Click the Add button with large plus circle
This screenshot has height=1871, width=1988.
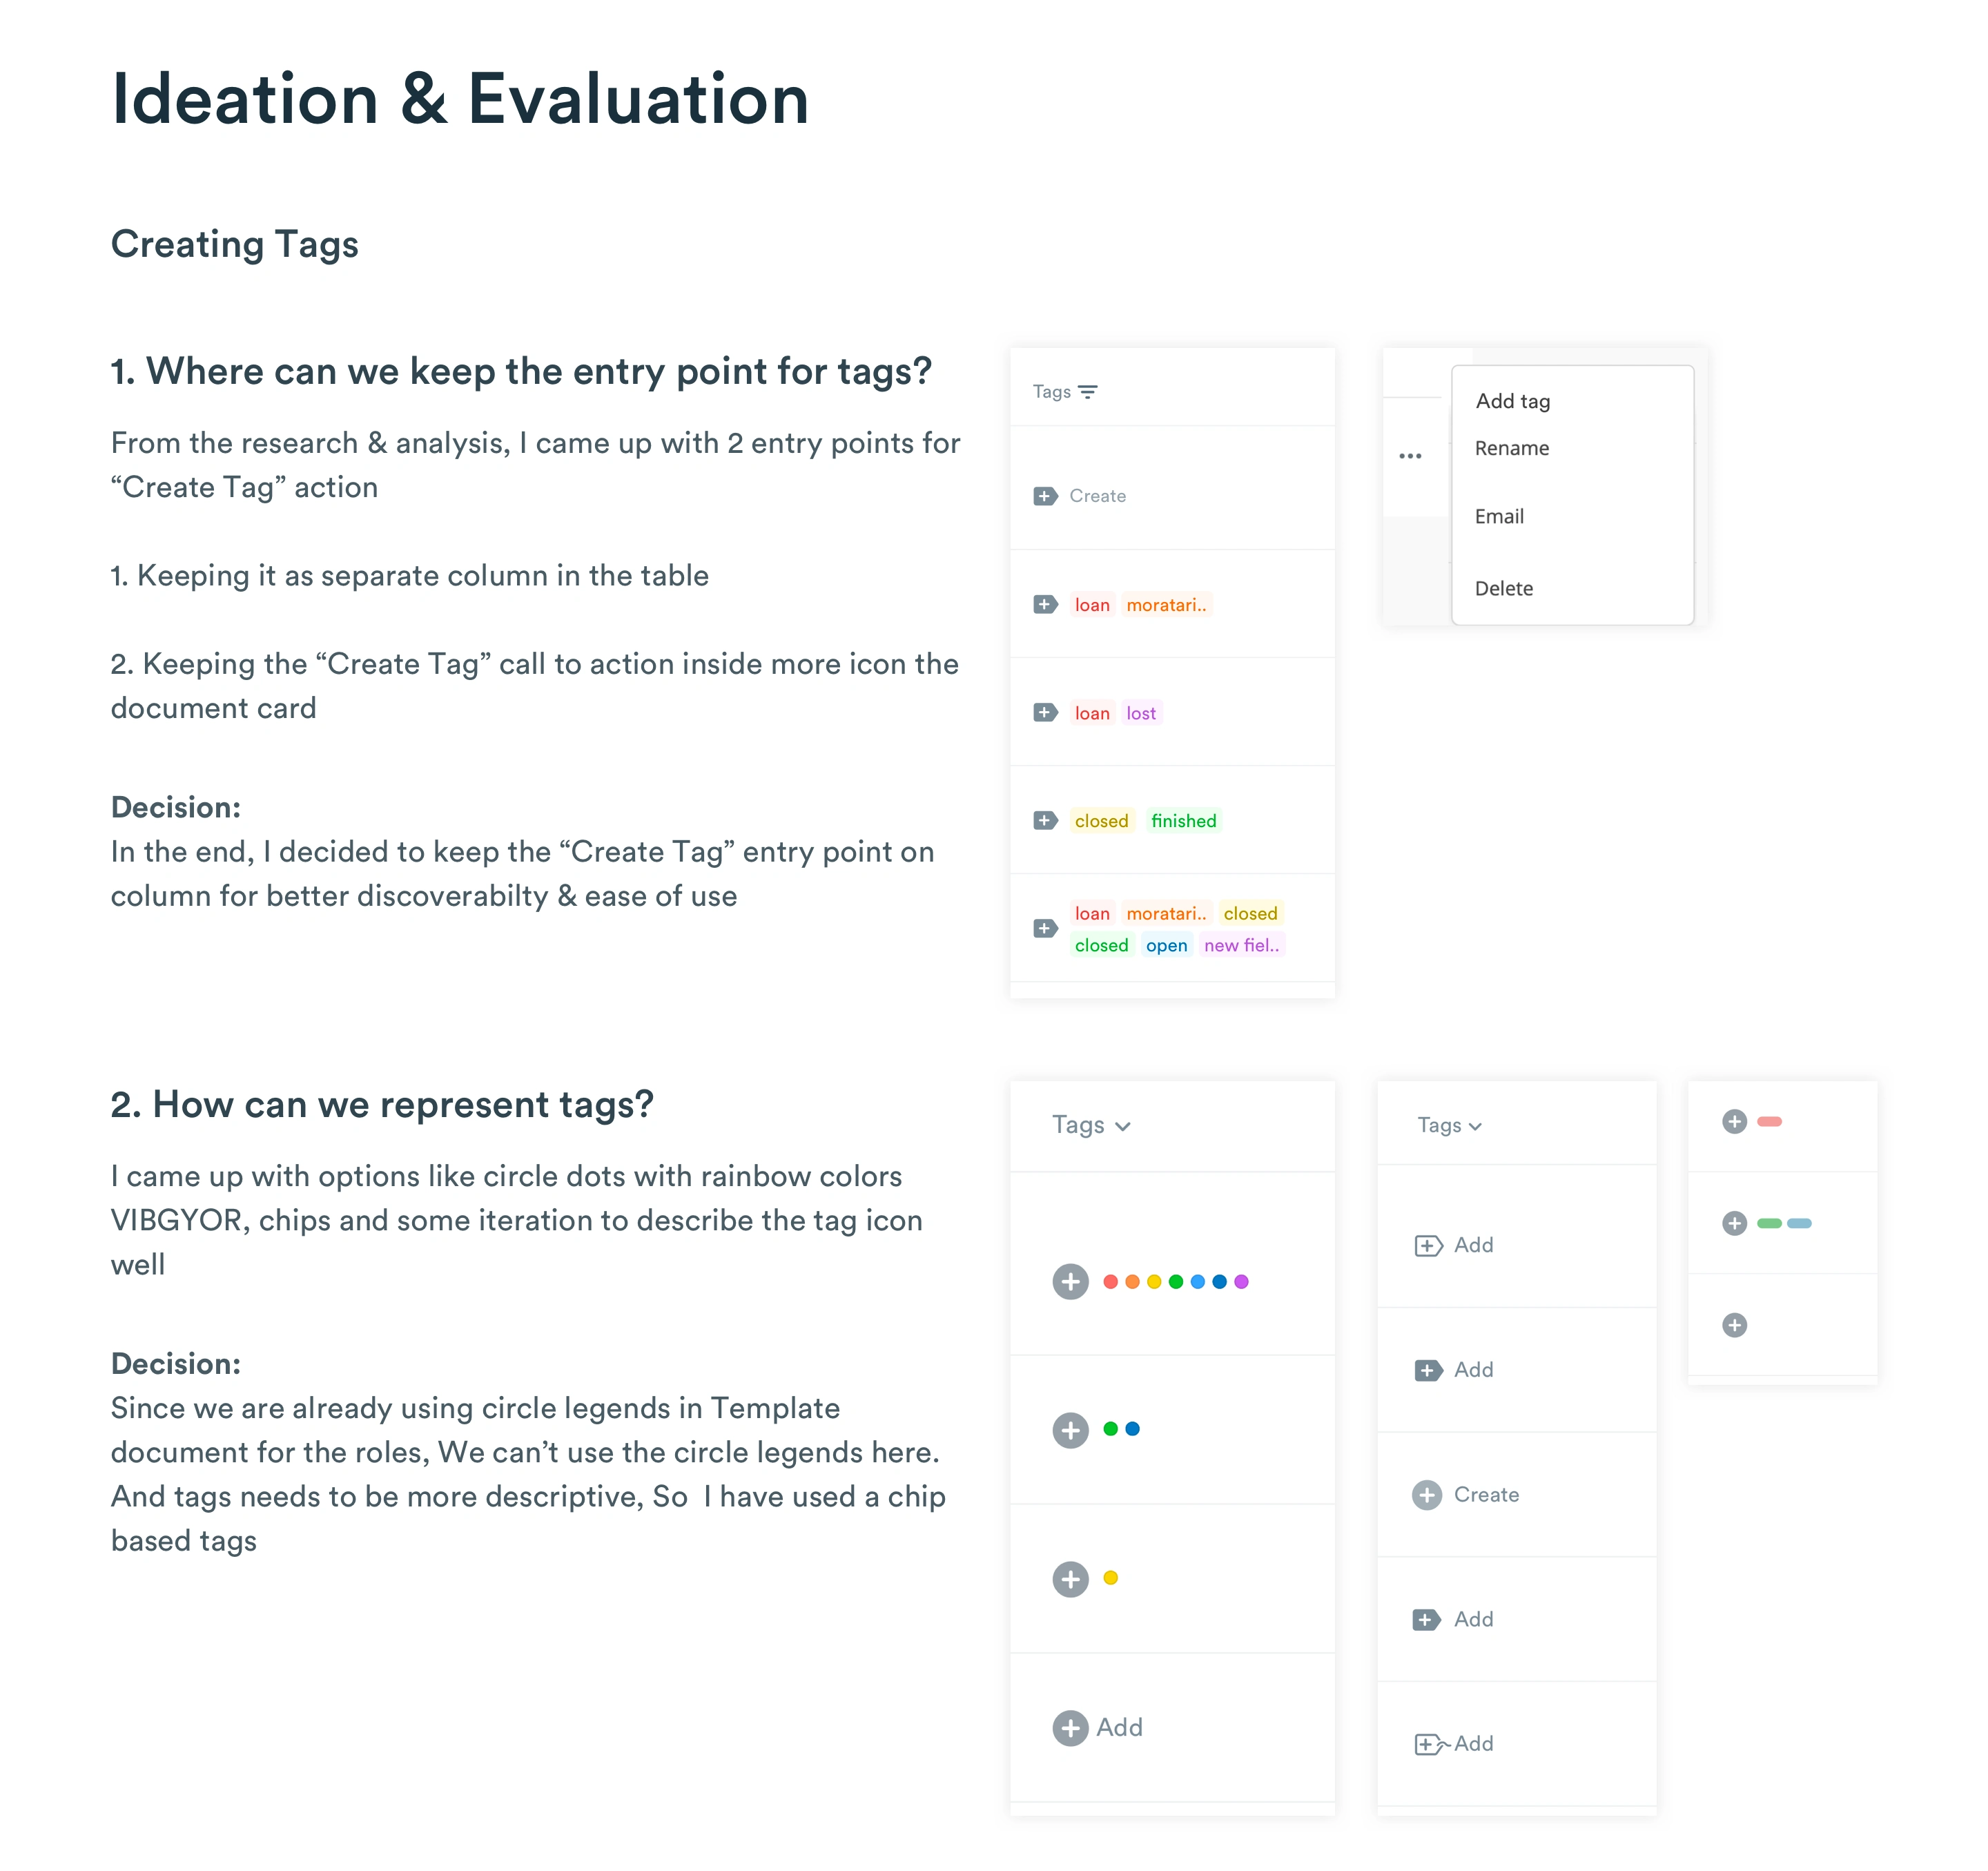1098,1728
